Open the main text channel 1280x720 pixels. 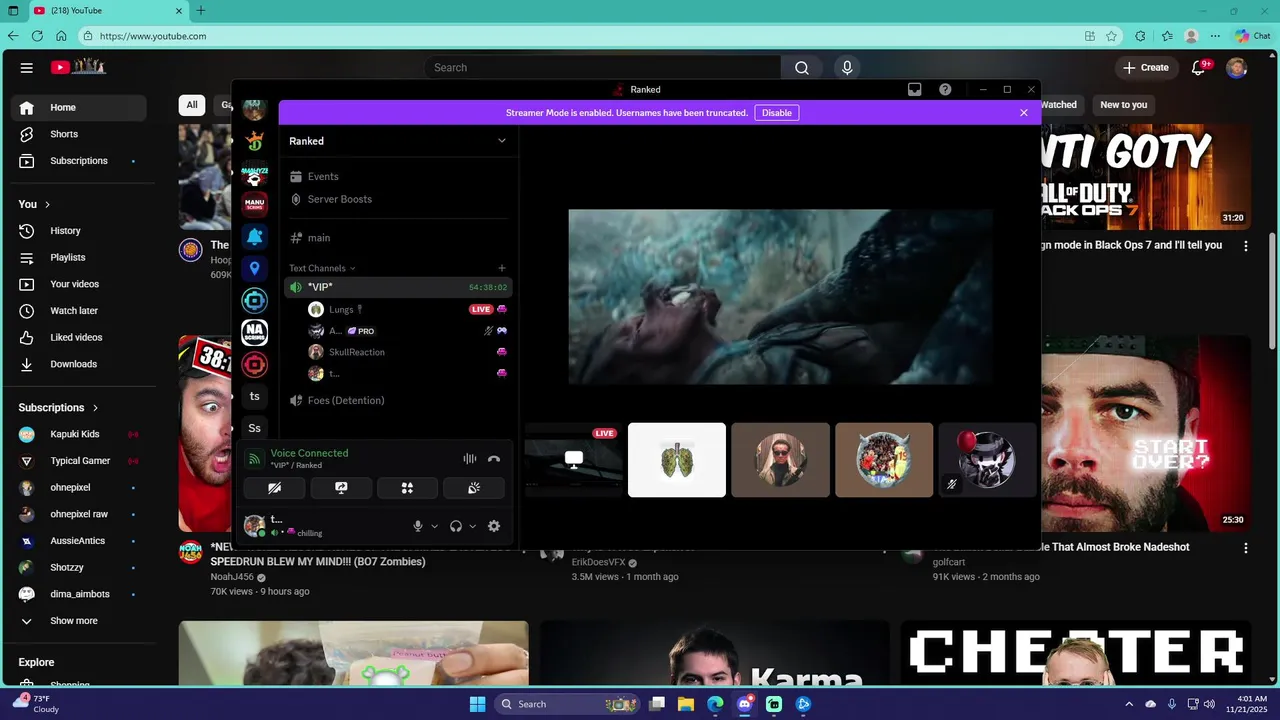click(x=398, y=238)
